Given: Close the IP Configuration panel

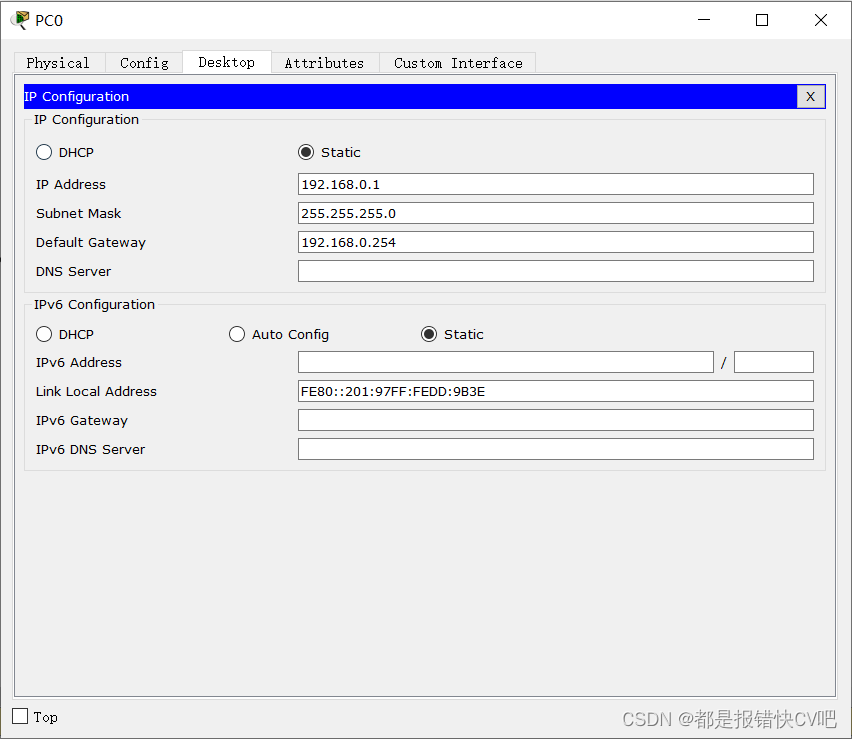Looking at the screenshot, I should pos(810,96).
